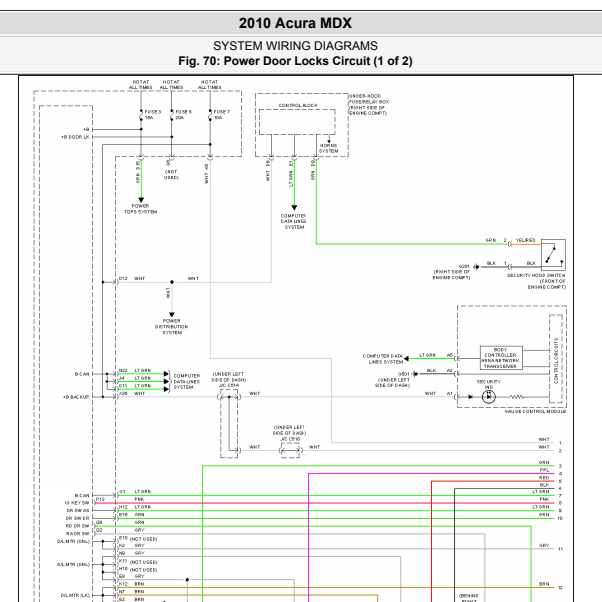Click the security hood switch symbol
The width and height of the screenshot is (602, 602).
click(553, 255)
